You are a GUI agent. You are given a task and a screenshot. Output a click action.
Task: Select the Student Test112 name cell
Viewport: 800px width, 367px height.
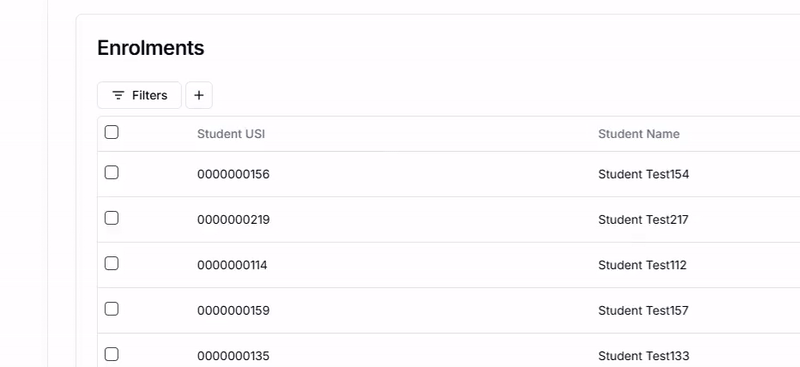click(x=642, y=265)
